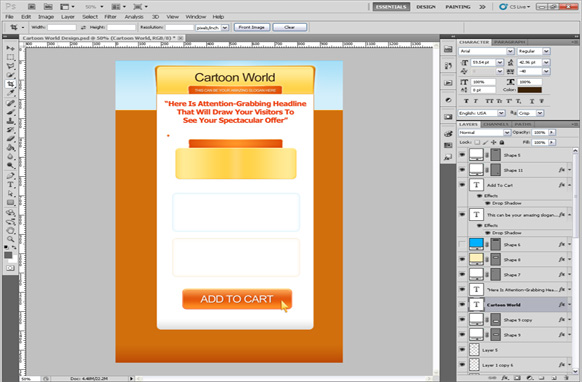582x382 pixels.
Task: Select the Move tool
Action: tap(10, 48)
